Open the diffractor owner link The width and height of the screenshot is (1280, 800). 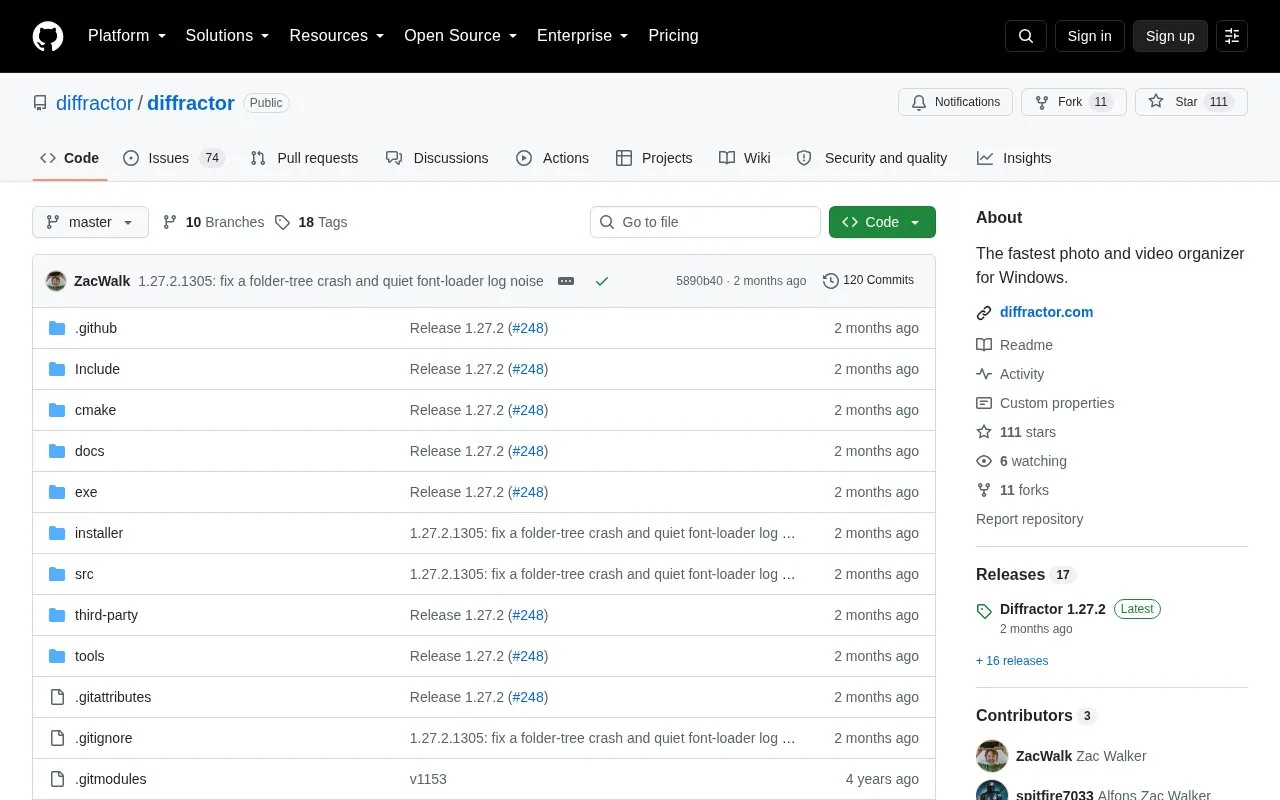point(94,103)
